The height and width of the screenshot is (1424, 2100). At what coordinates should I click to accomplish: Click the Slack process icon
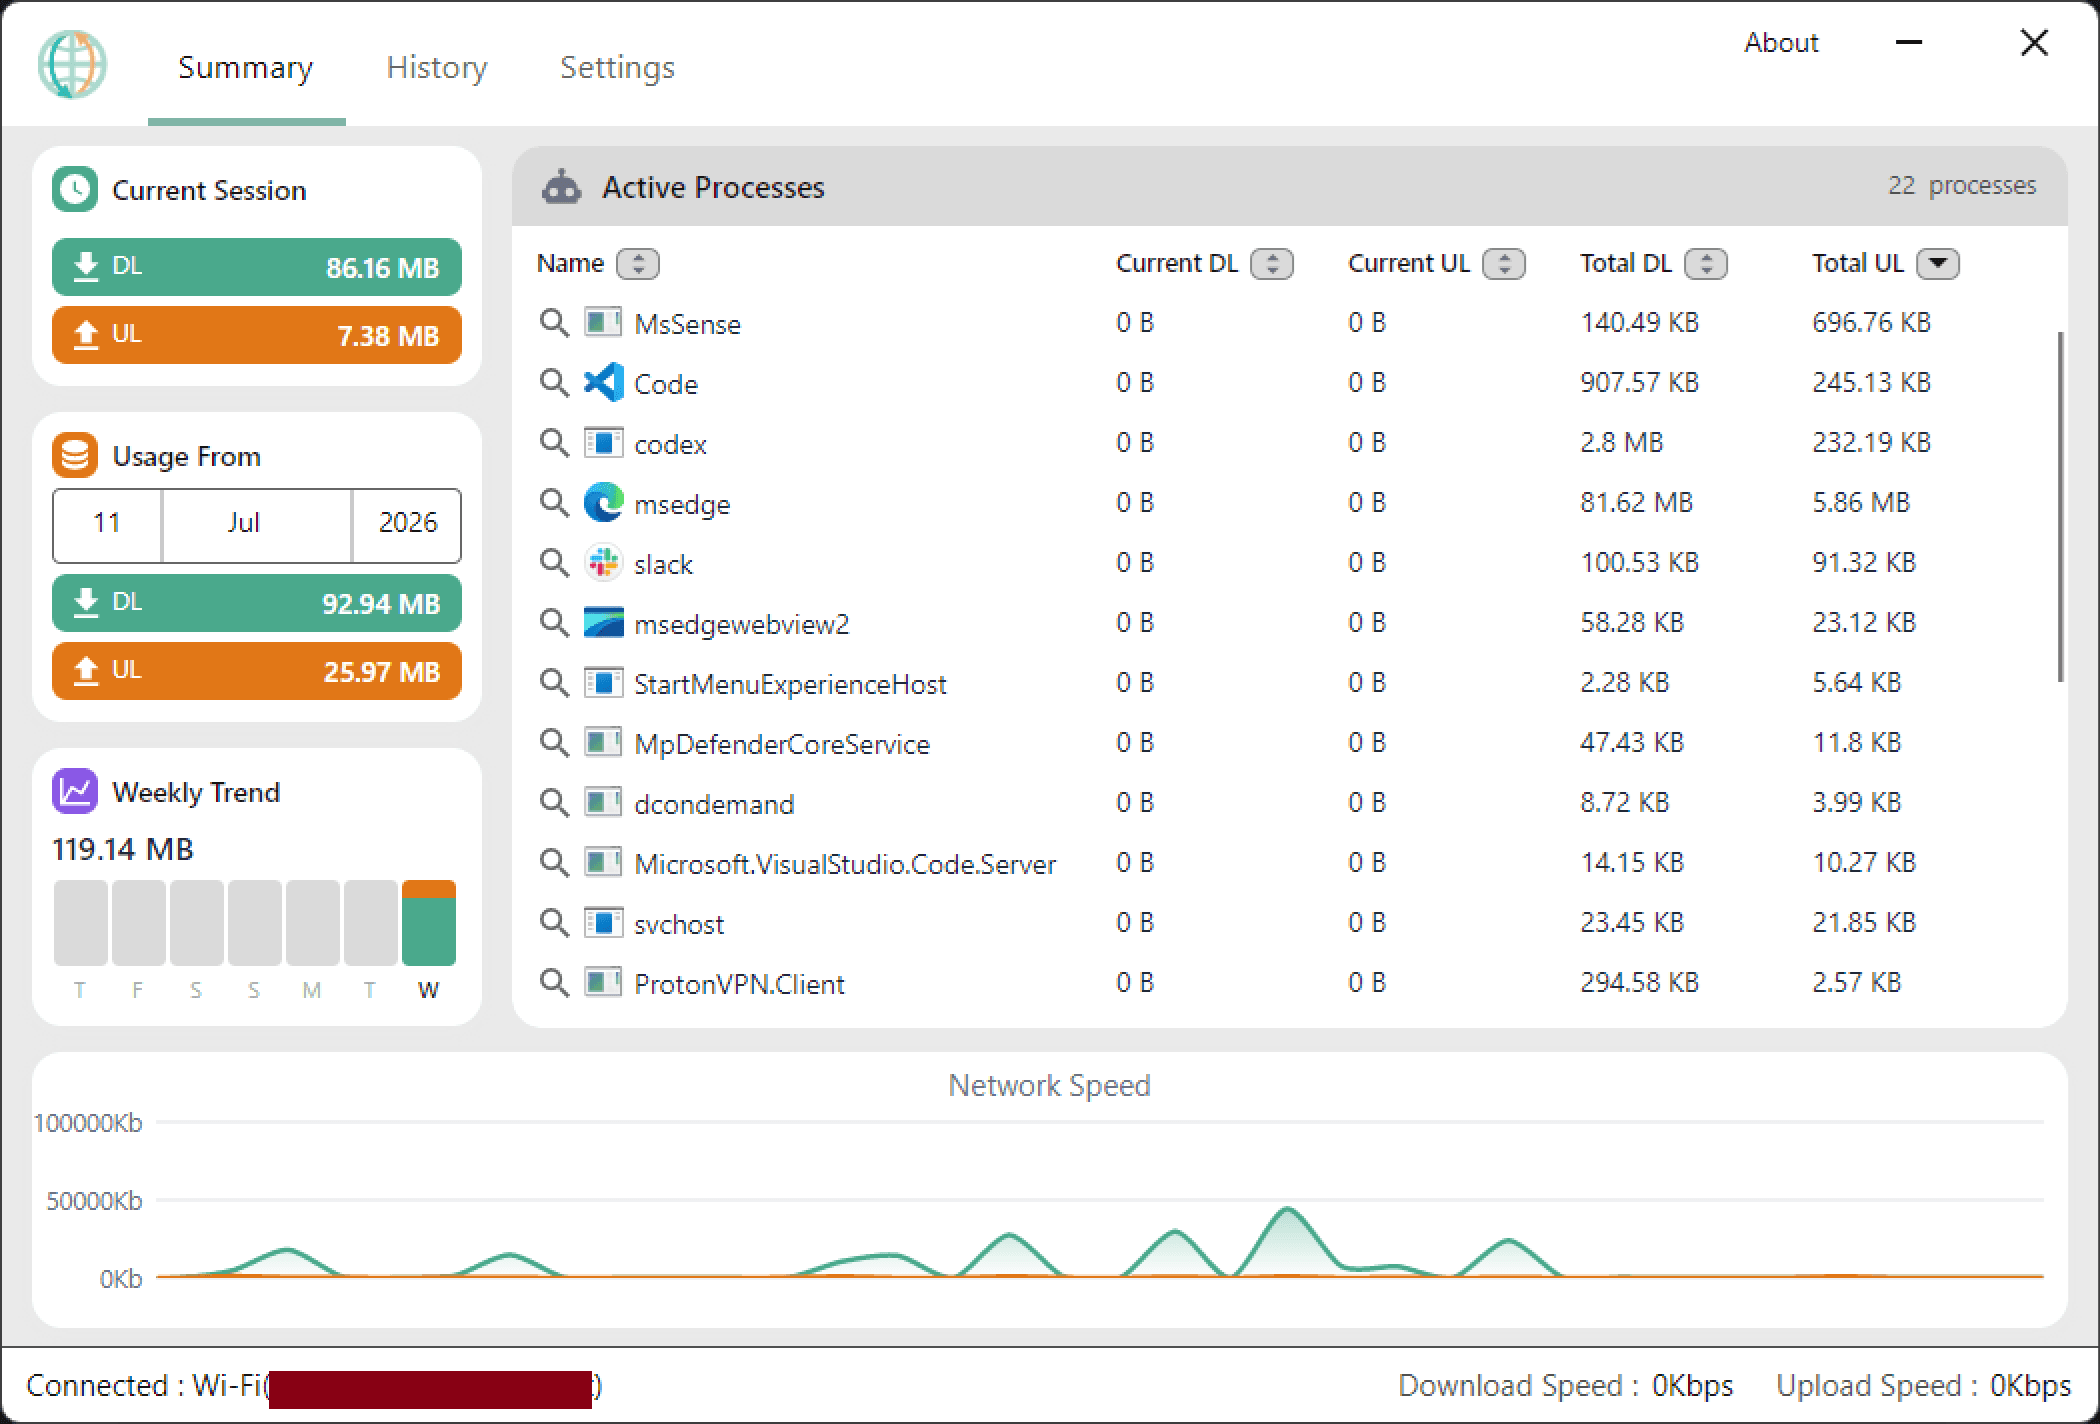tap(604, 563)
